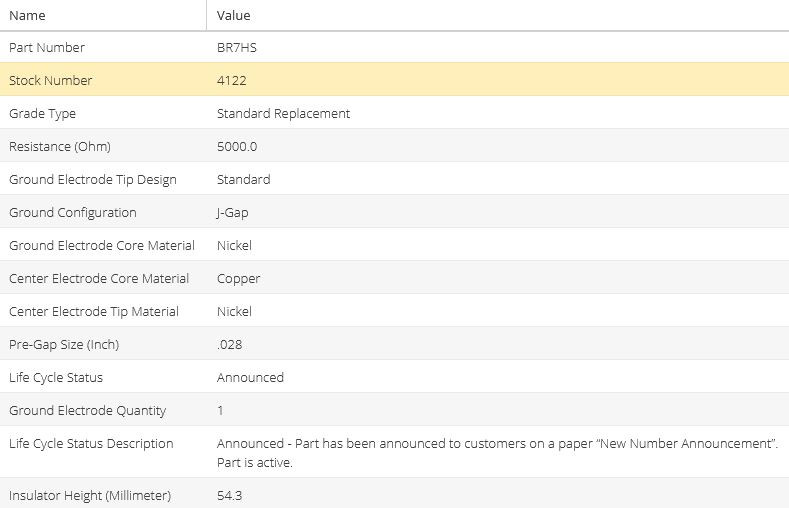Click the Copper core material value

(x=238, y=278)
